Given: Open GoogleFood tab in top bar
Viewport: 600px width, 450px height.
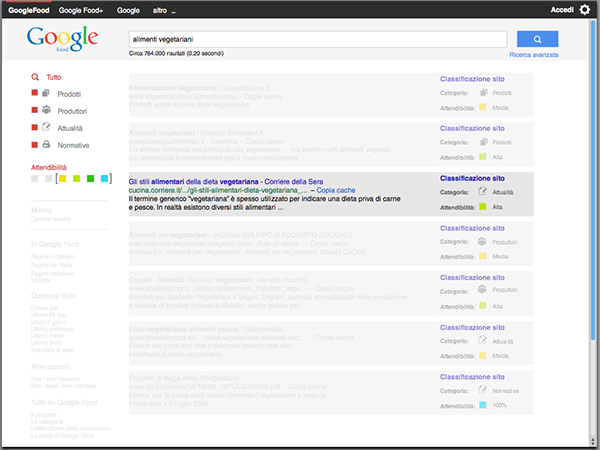Looking at the screenshot, I should click(x=29, y=10).
